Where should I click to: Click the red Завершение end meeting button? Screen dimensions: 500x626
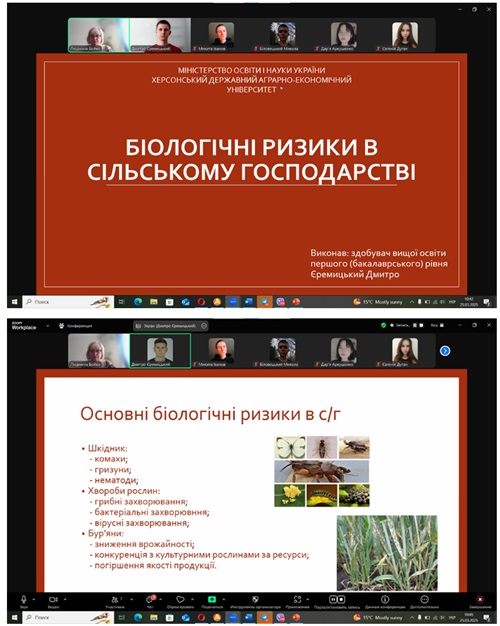[x=480, y=599]
